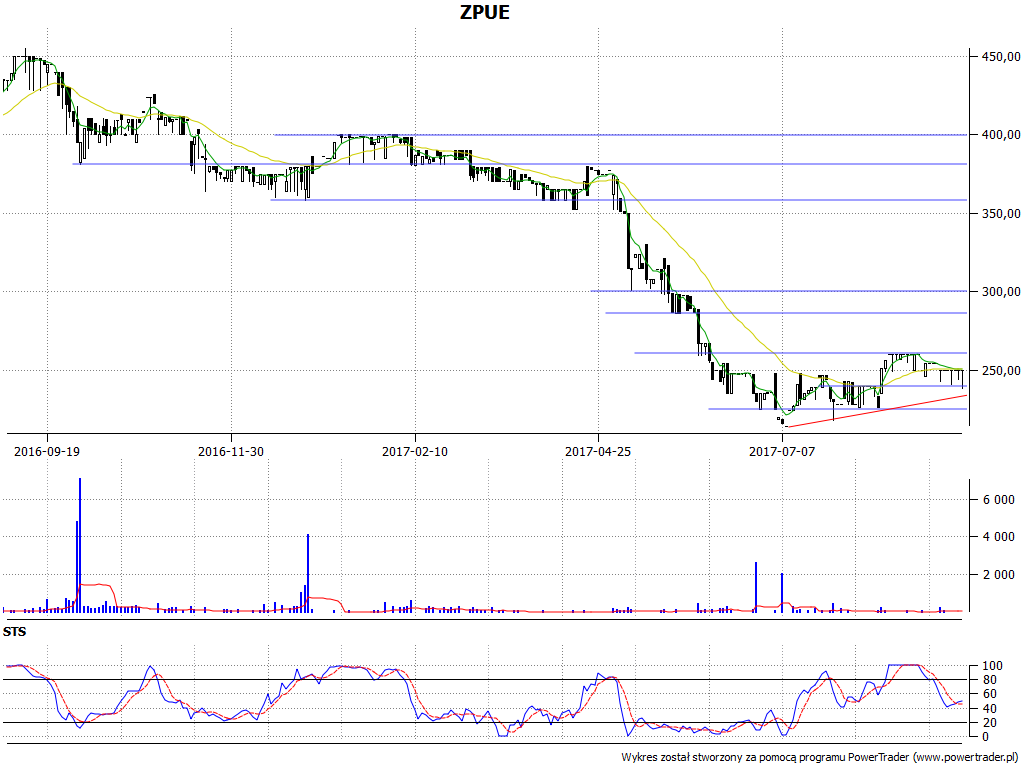
Task: Click the 60 level on STS axis
Action: pos(989,694)
